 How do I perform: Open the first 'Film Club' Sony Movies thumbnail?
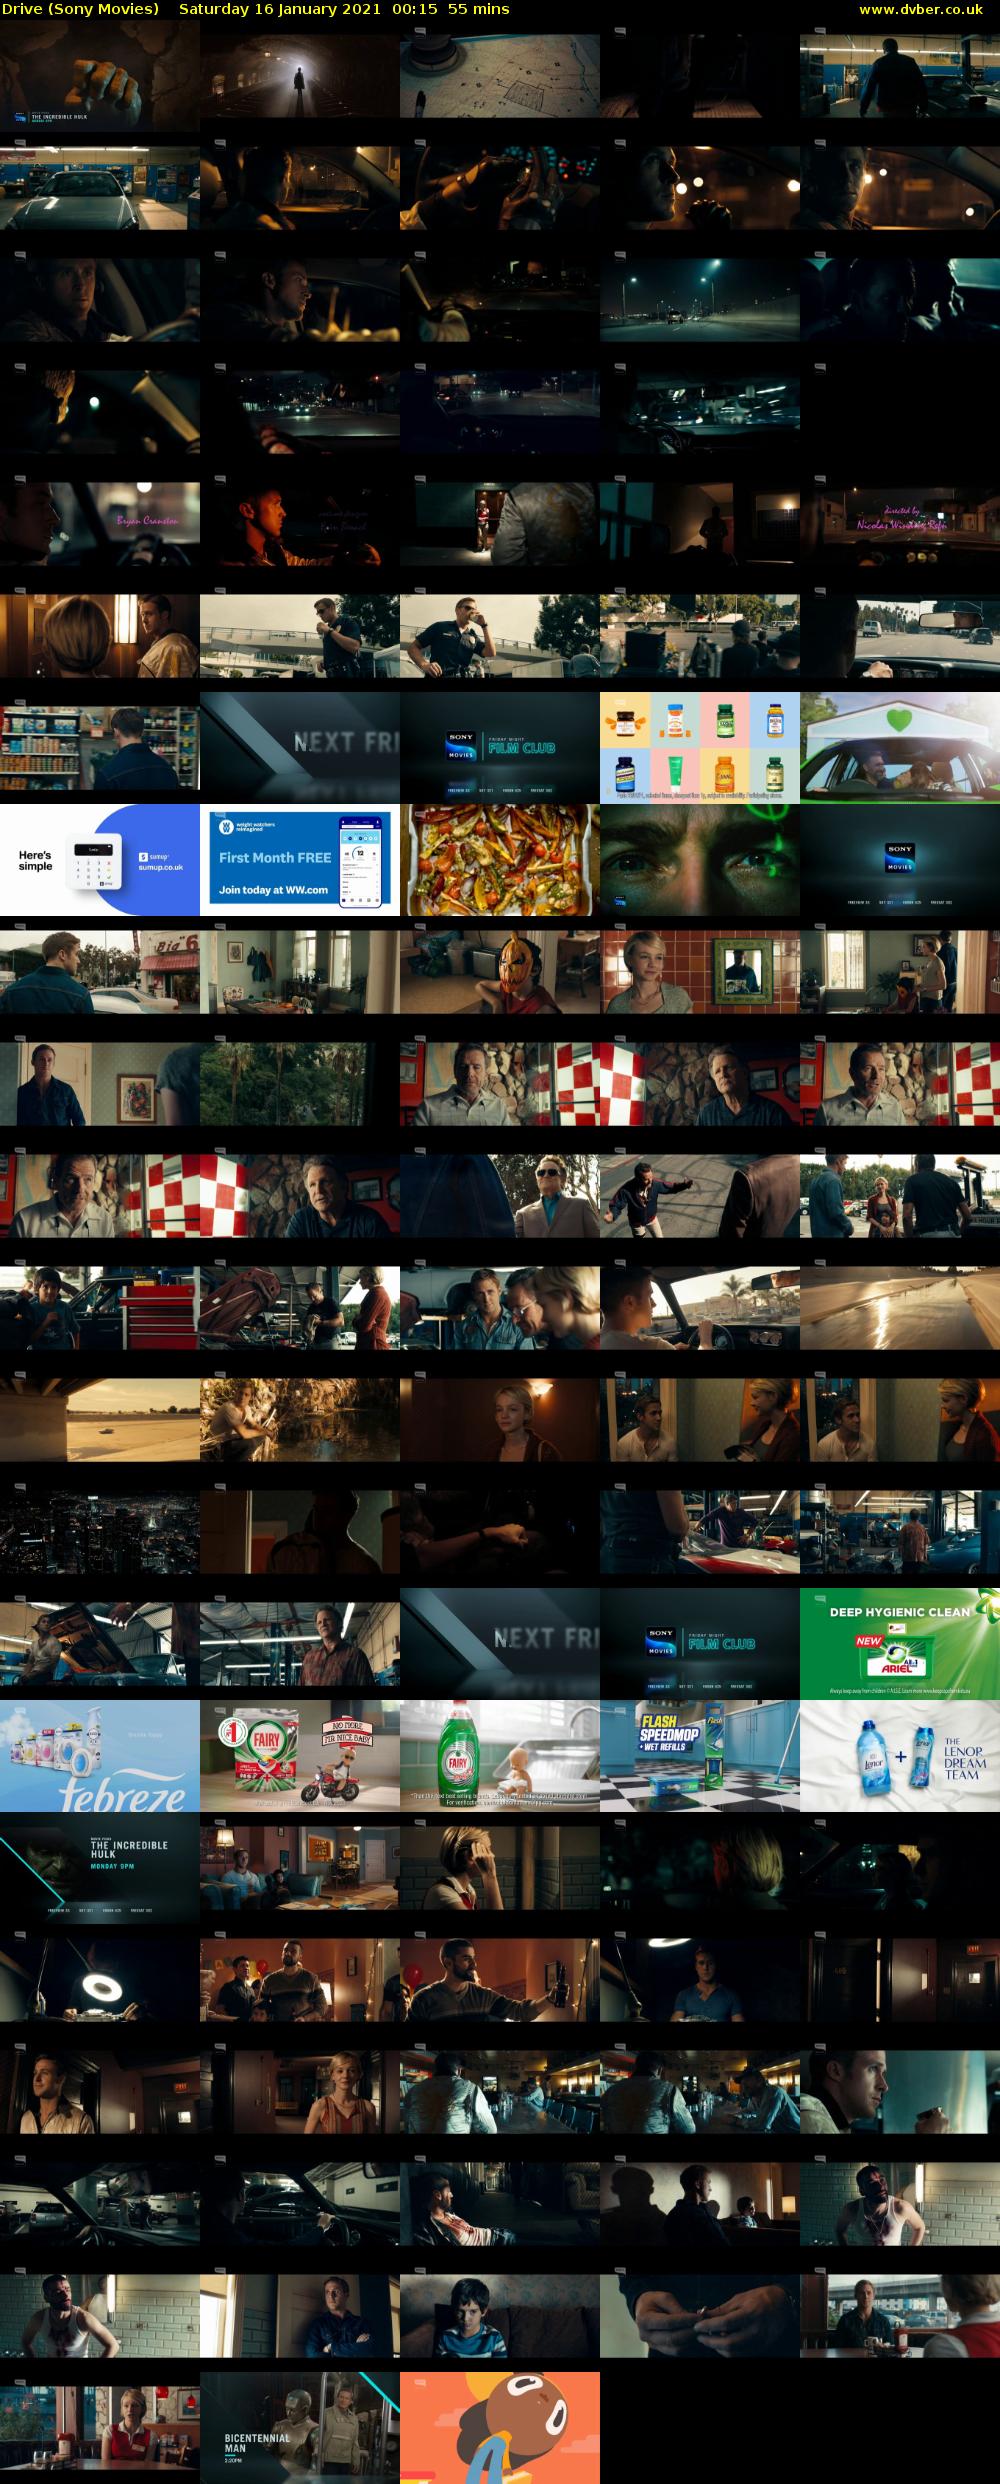[500, 748]
